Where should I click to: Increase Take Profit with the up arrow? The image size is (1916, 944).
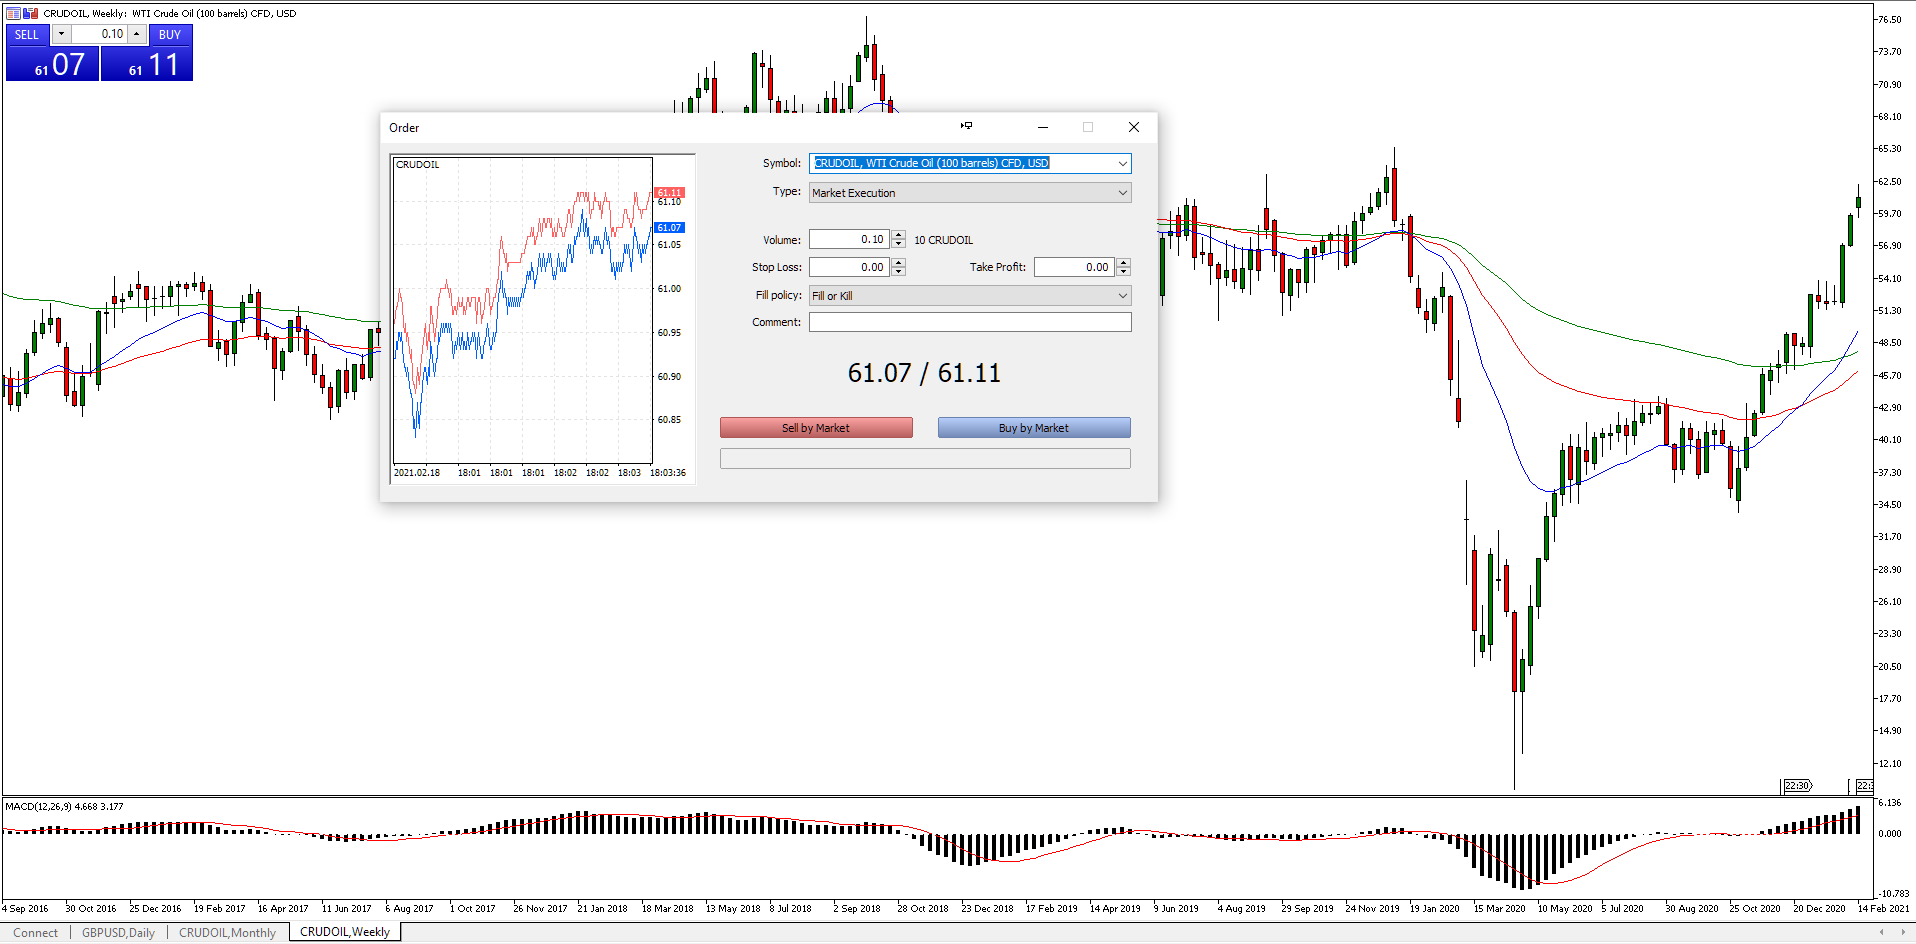click(1123, 263)
